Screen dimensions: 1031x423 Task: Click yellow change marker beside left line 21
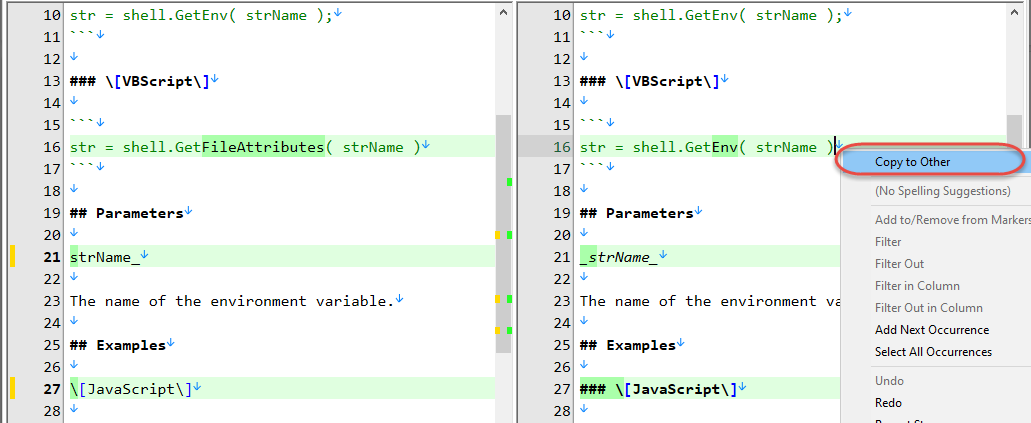12,256
